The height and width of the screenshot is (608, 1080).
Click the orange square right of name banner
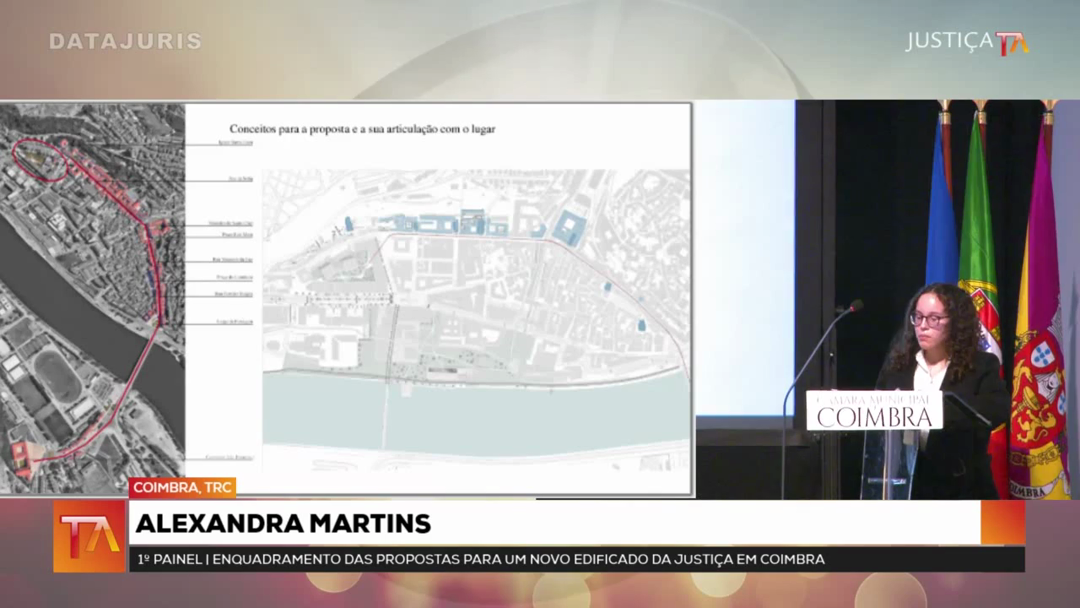pos(1003,523)
